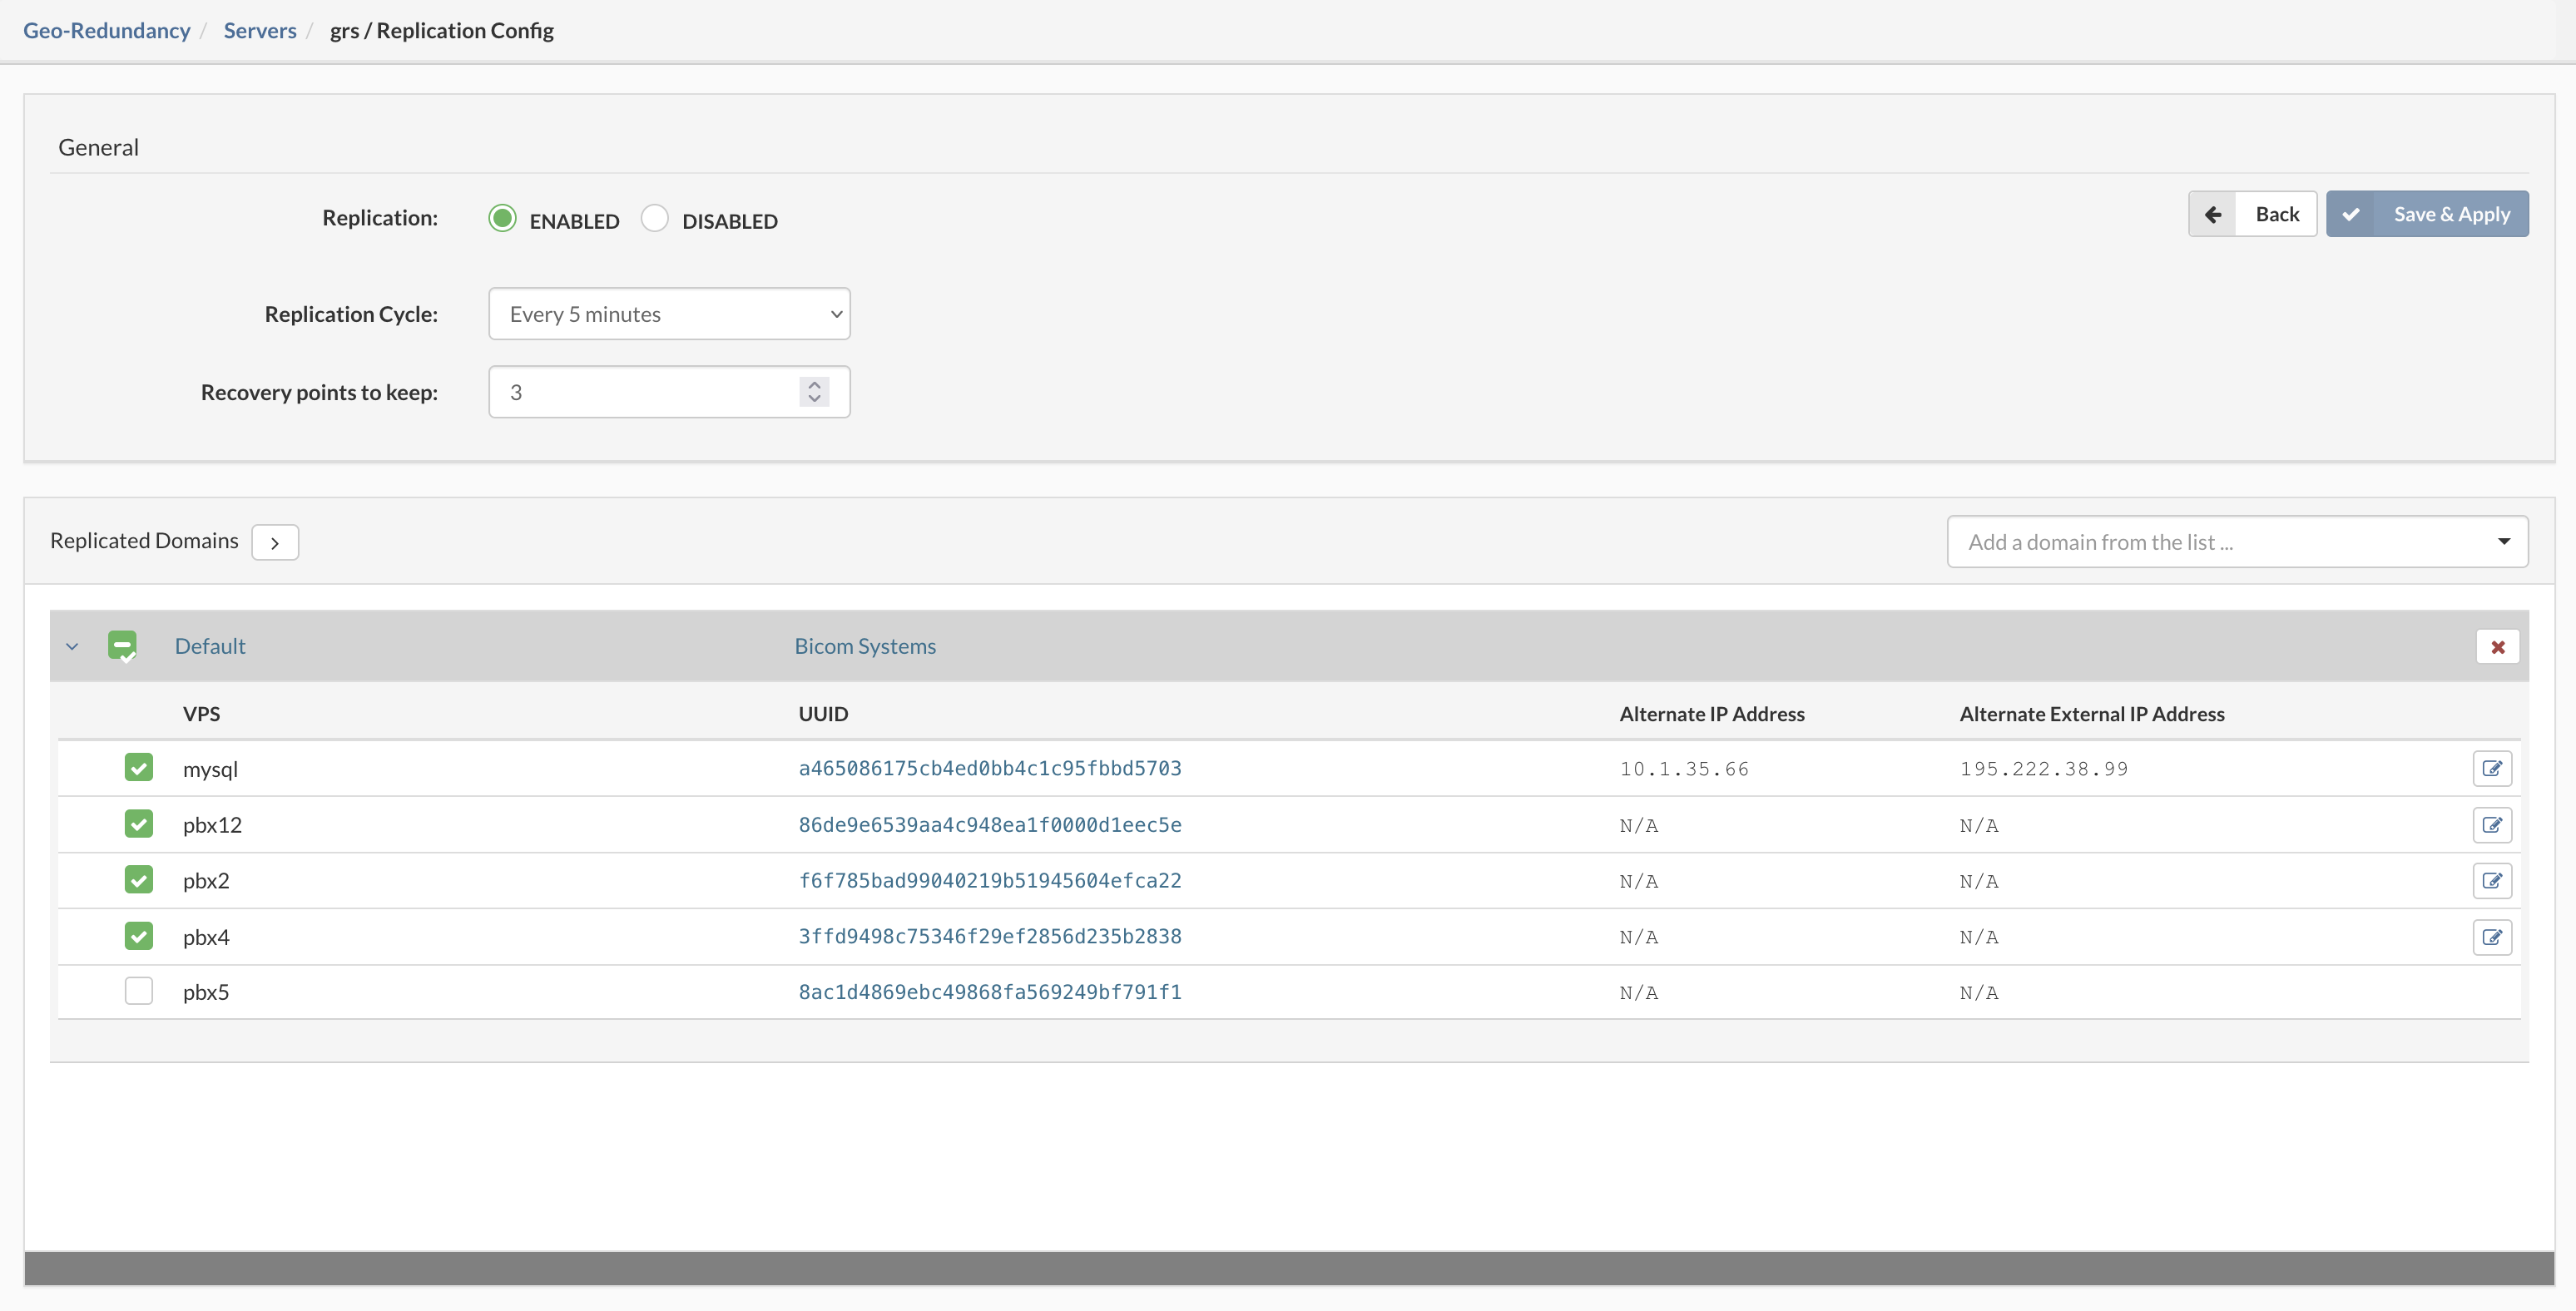Viewport: 2576px width, 1311px height.
Task: Open the edit icon for pbx2 row
Action: coord(2491,881)
